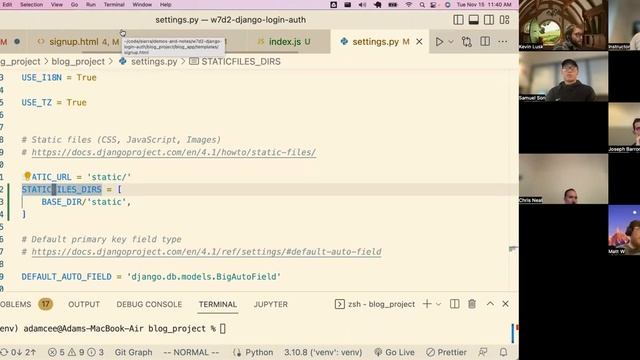Viewport: 640px width, 360px height.
Task: Open the Selection menu
Action: [31, 4]
